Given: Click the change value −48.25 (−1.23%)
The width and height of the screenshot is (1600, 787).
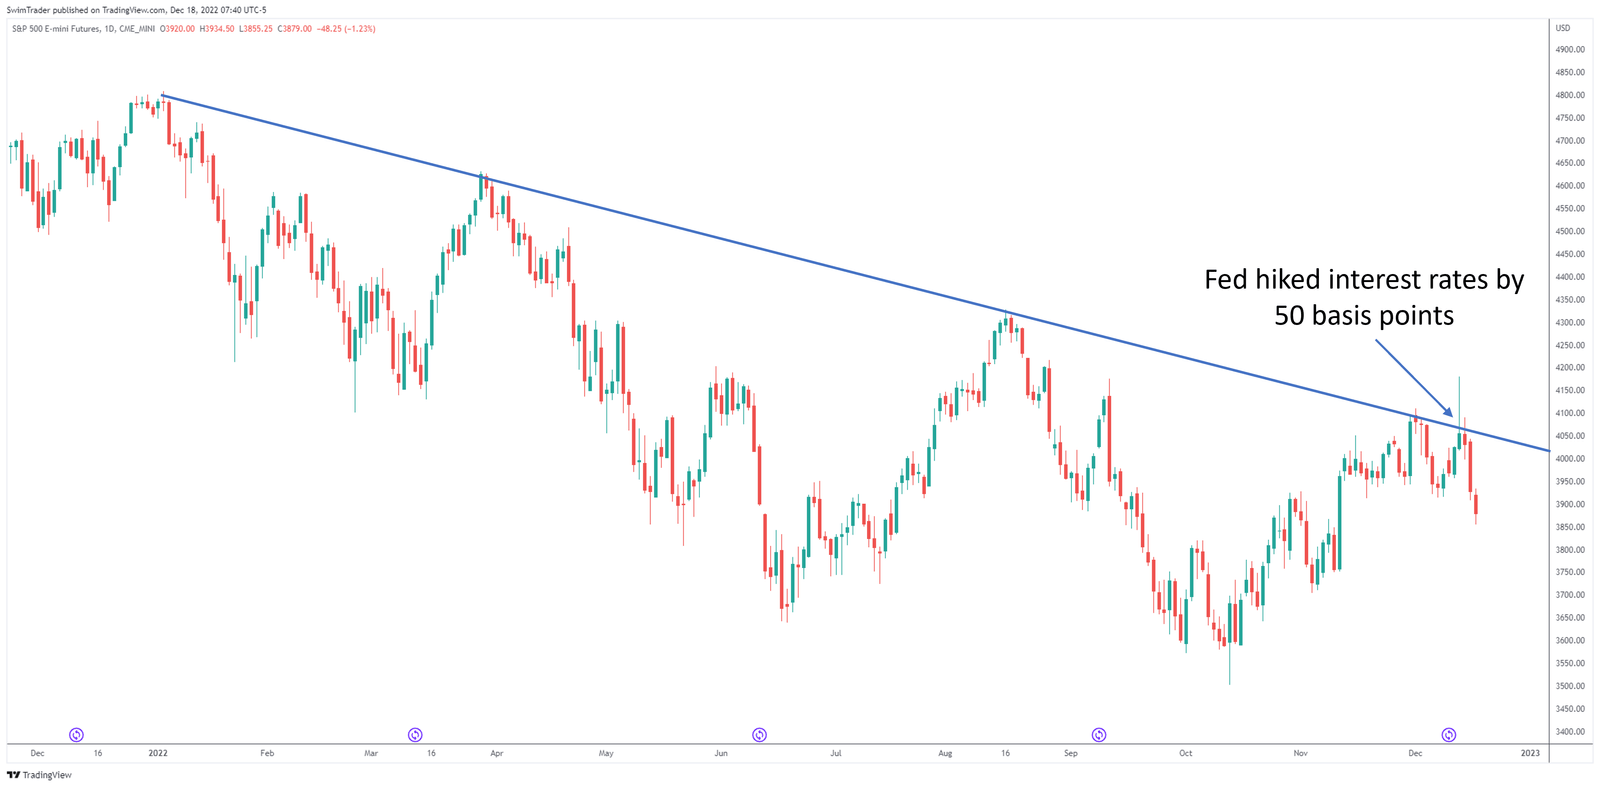Looking at the screenshot, I should 346,29.
